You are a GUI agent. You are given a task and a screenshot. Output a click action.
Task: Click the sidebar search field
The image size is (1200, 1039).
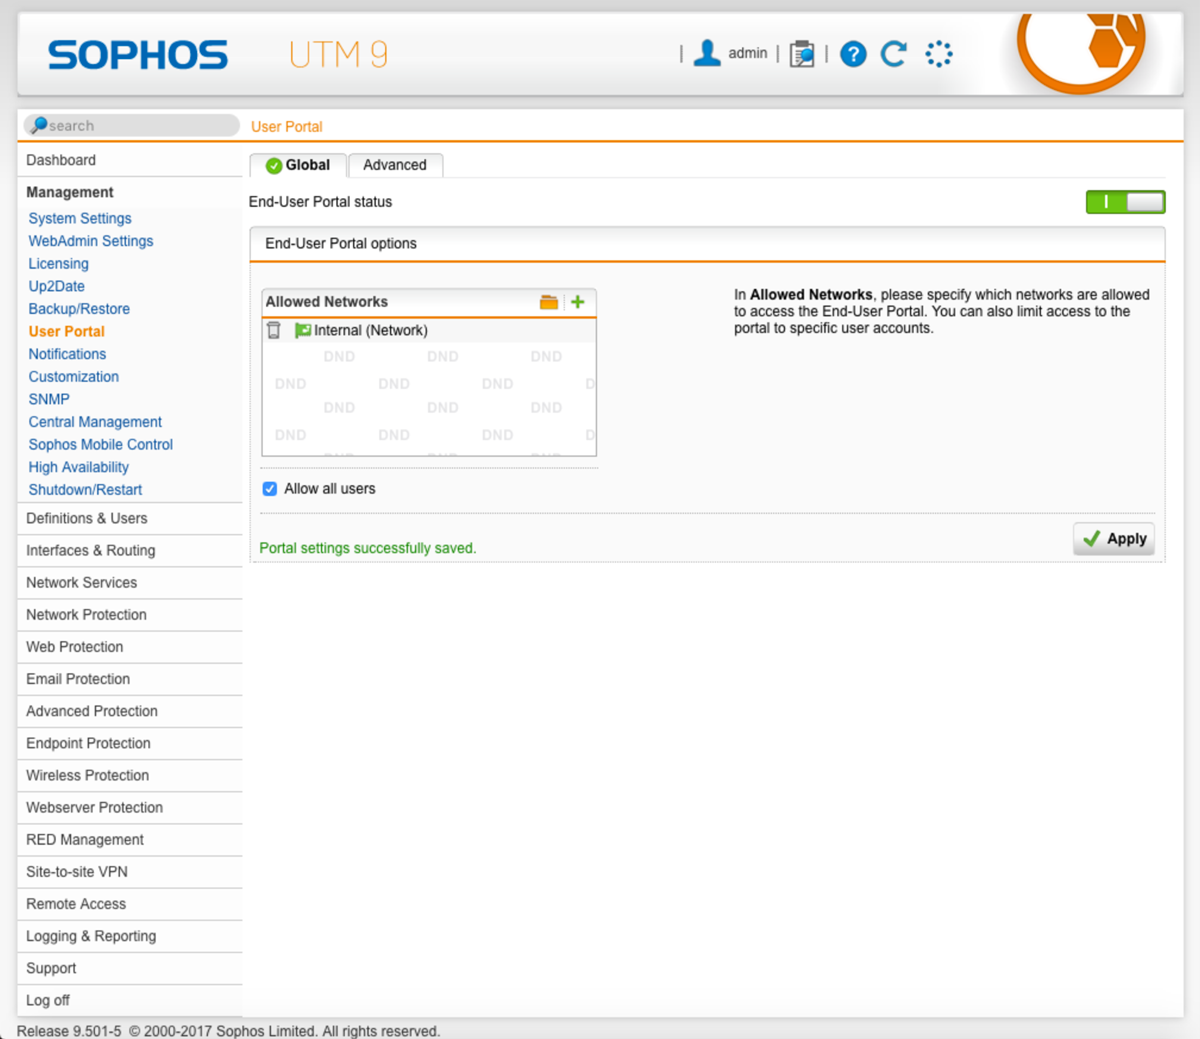(131, 125)
